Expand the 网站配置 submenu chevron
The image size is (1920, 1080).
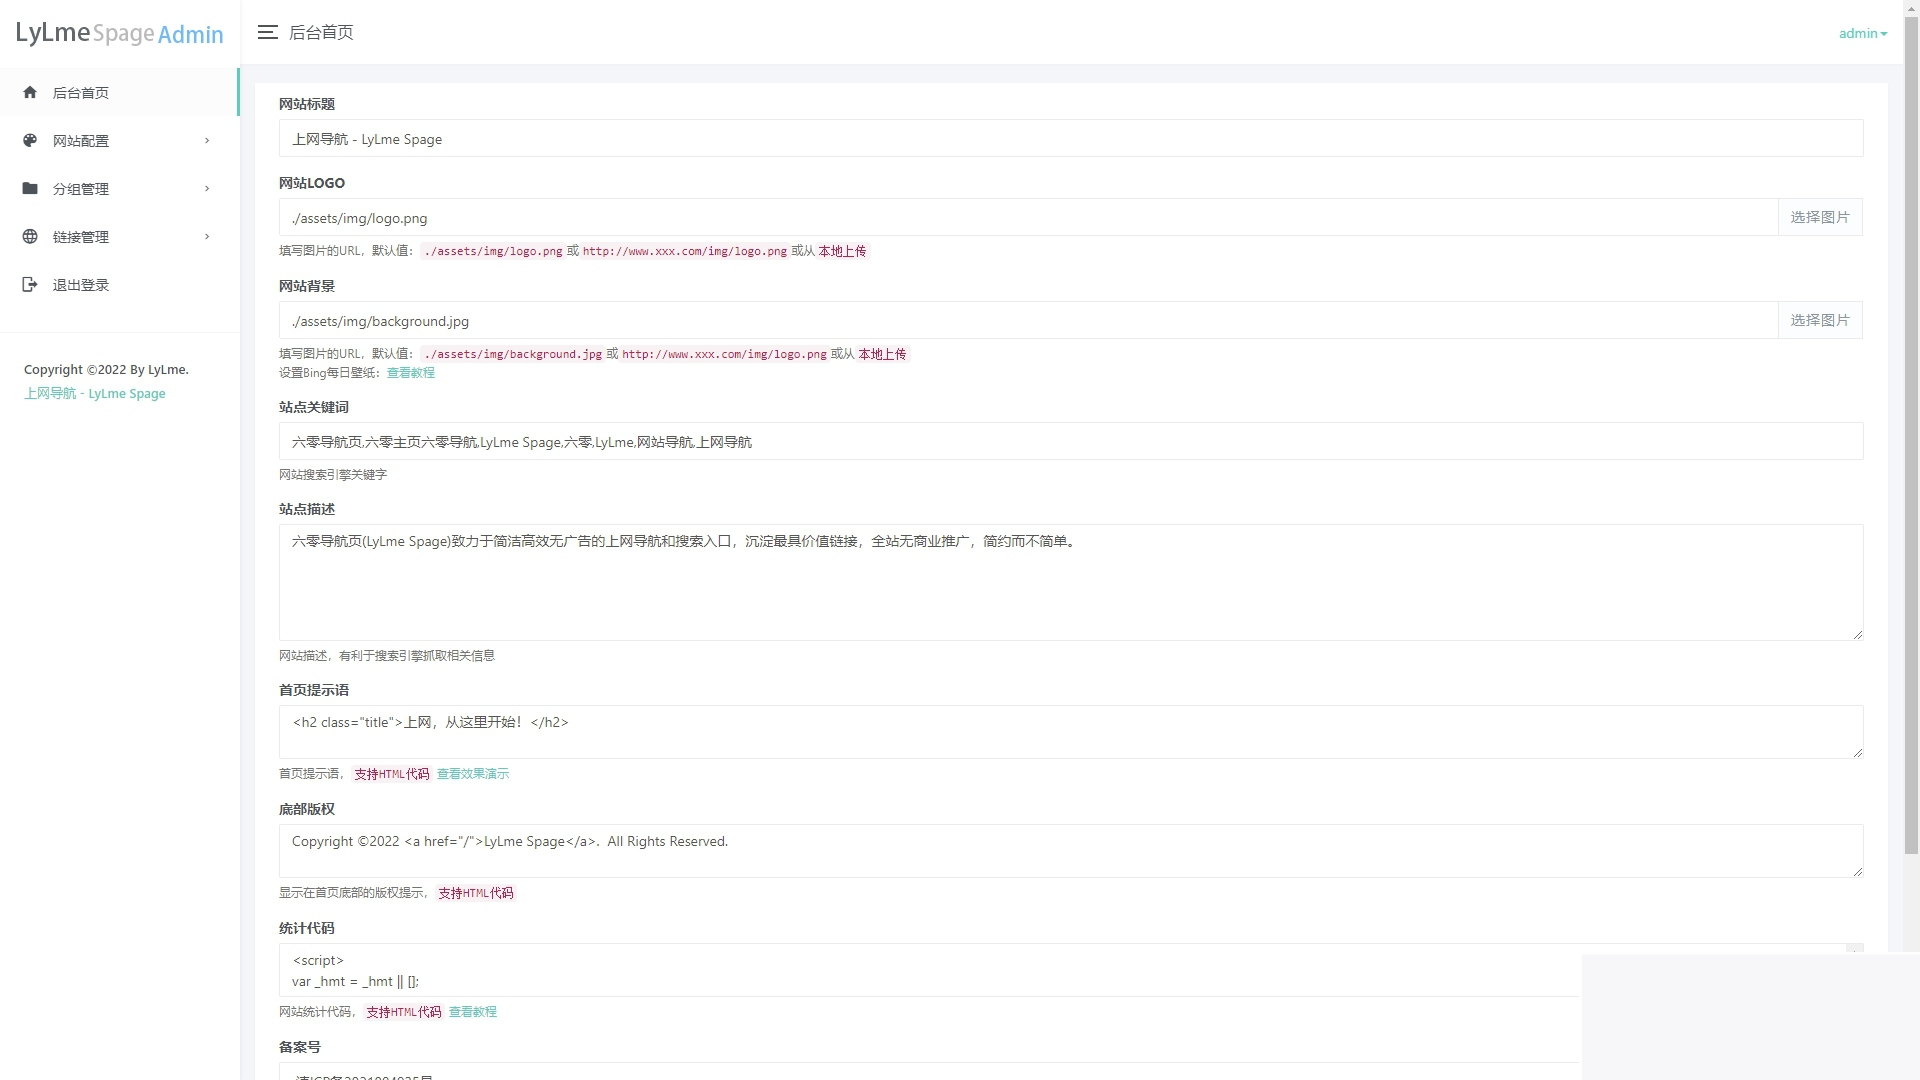pos(207,140)
